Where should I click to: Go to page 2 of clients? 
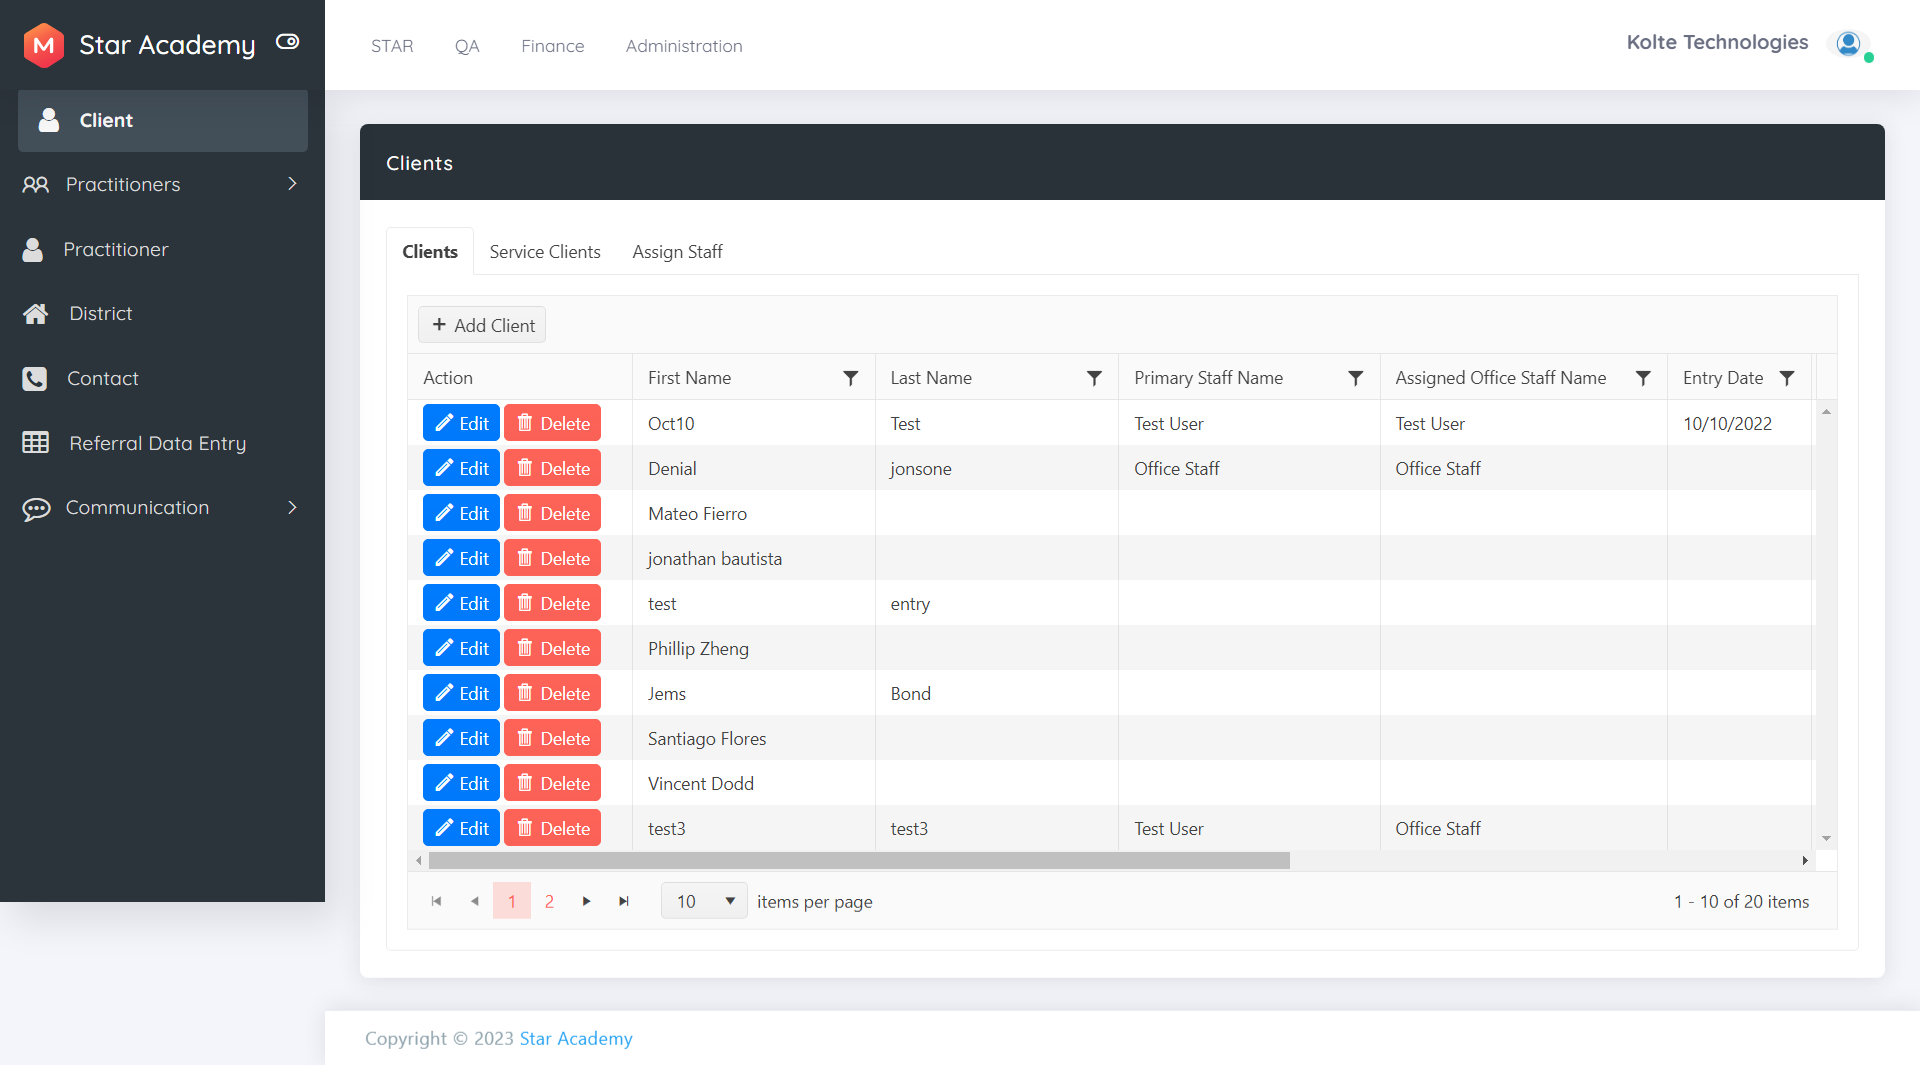coord(549,902)
